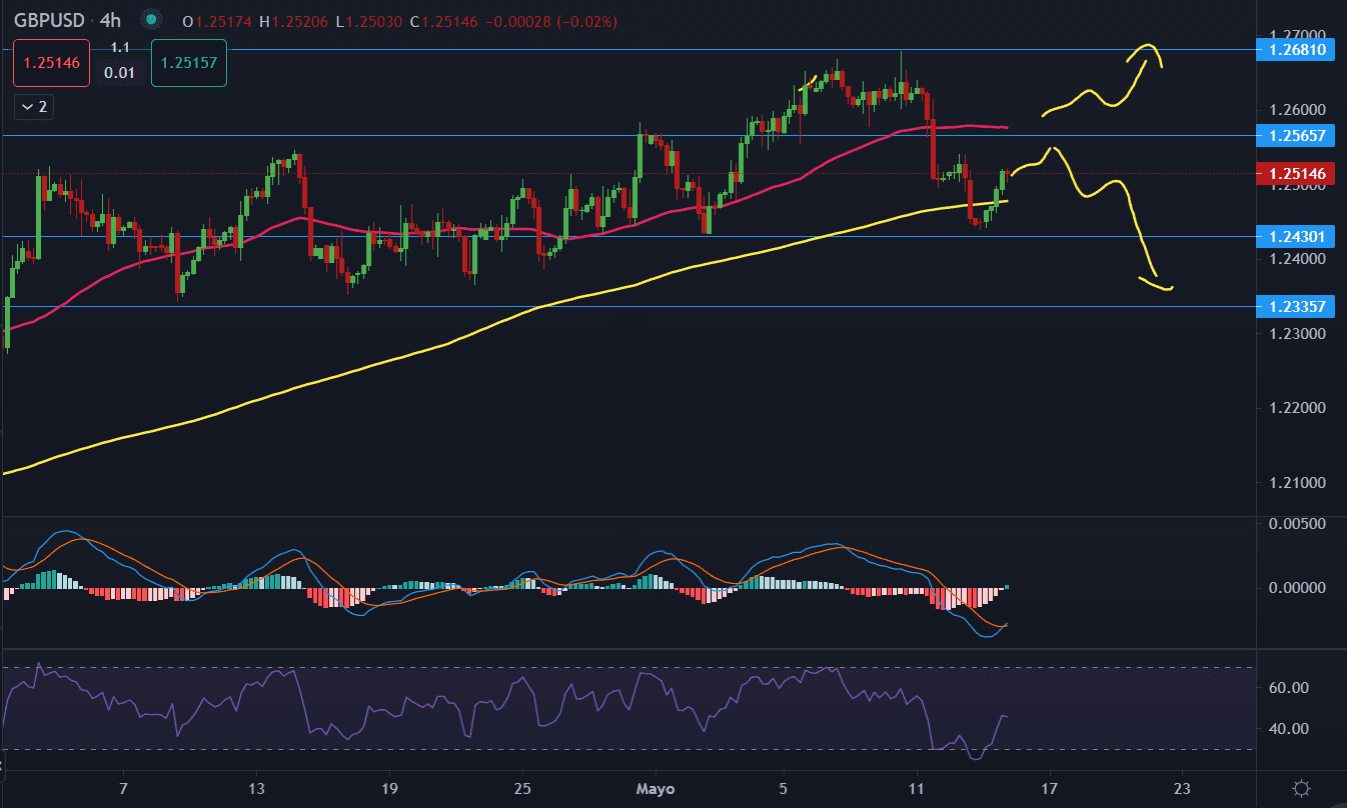
Task: Click the green buy price button 1.25157
Action: tap(189, 62)
